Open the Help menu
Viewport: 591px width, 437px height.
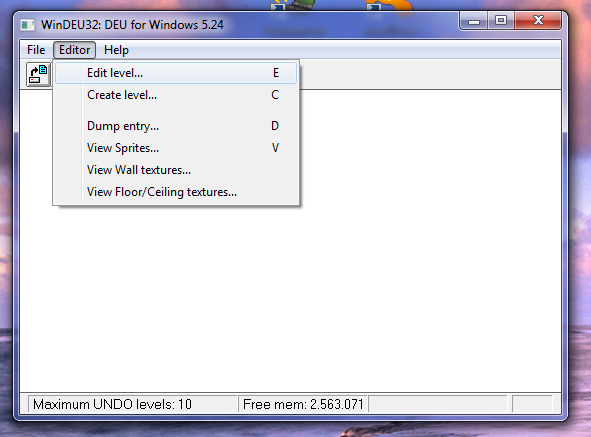tap(116, 50)
